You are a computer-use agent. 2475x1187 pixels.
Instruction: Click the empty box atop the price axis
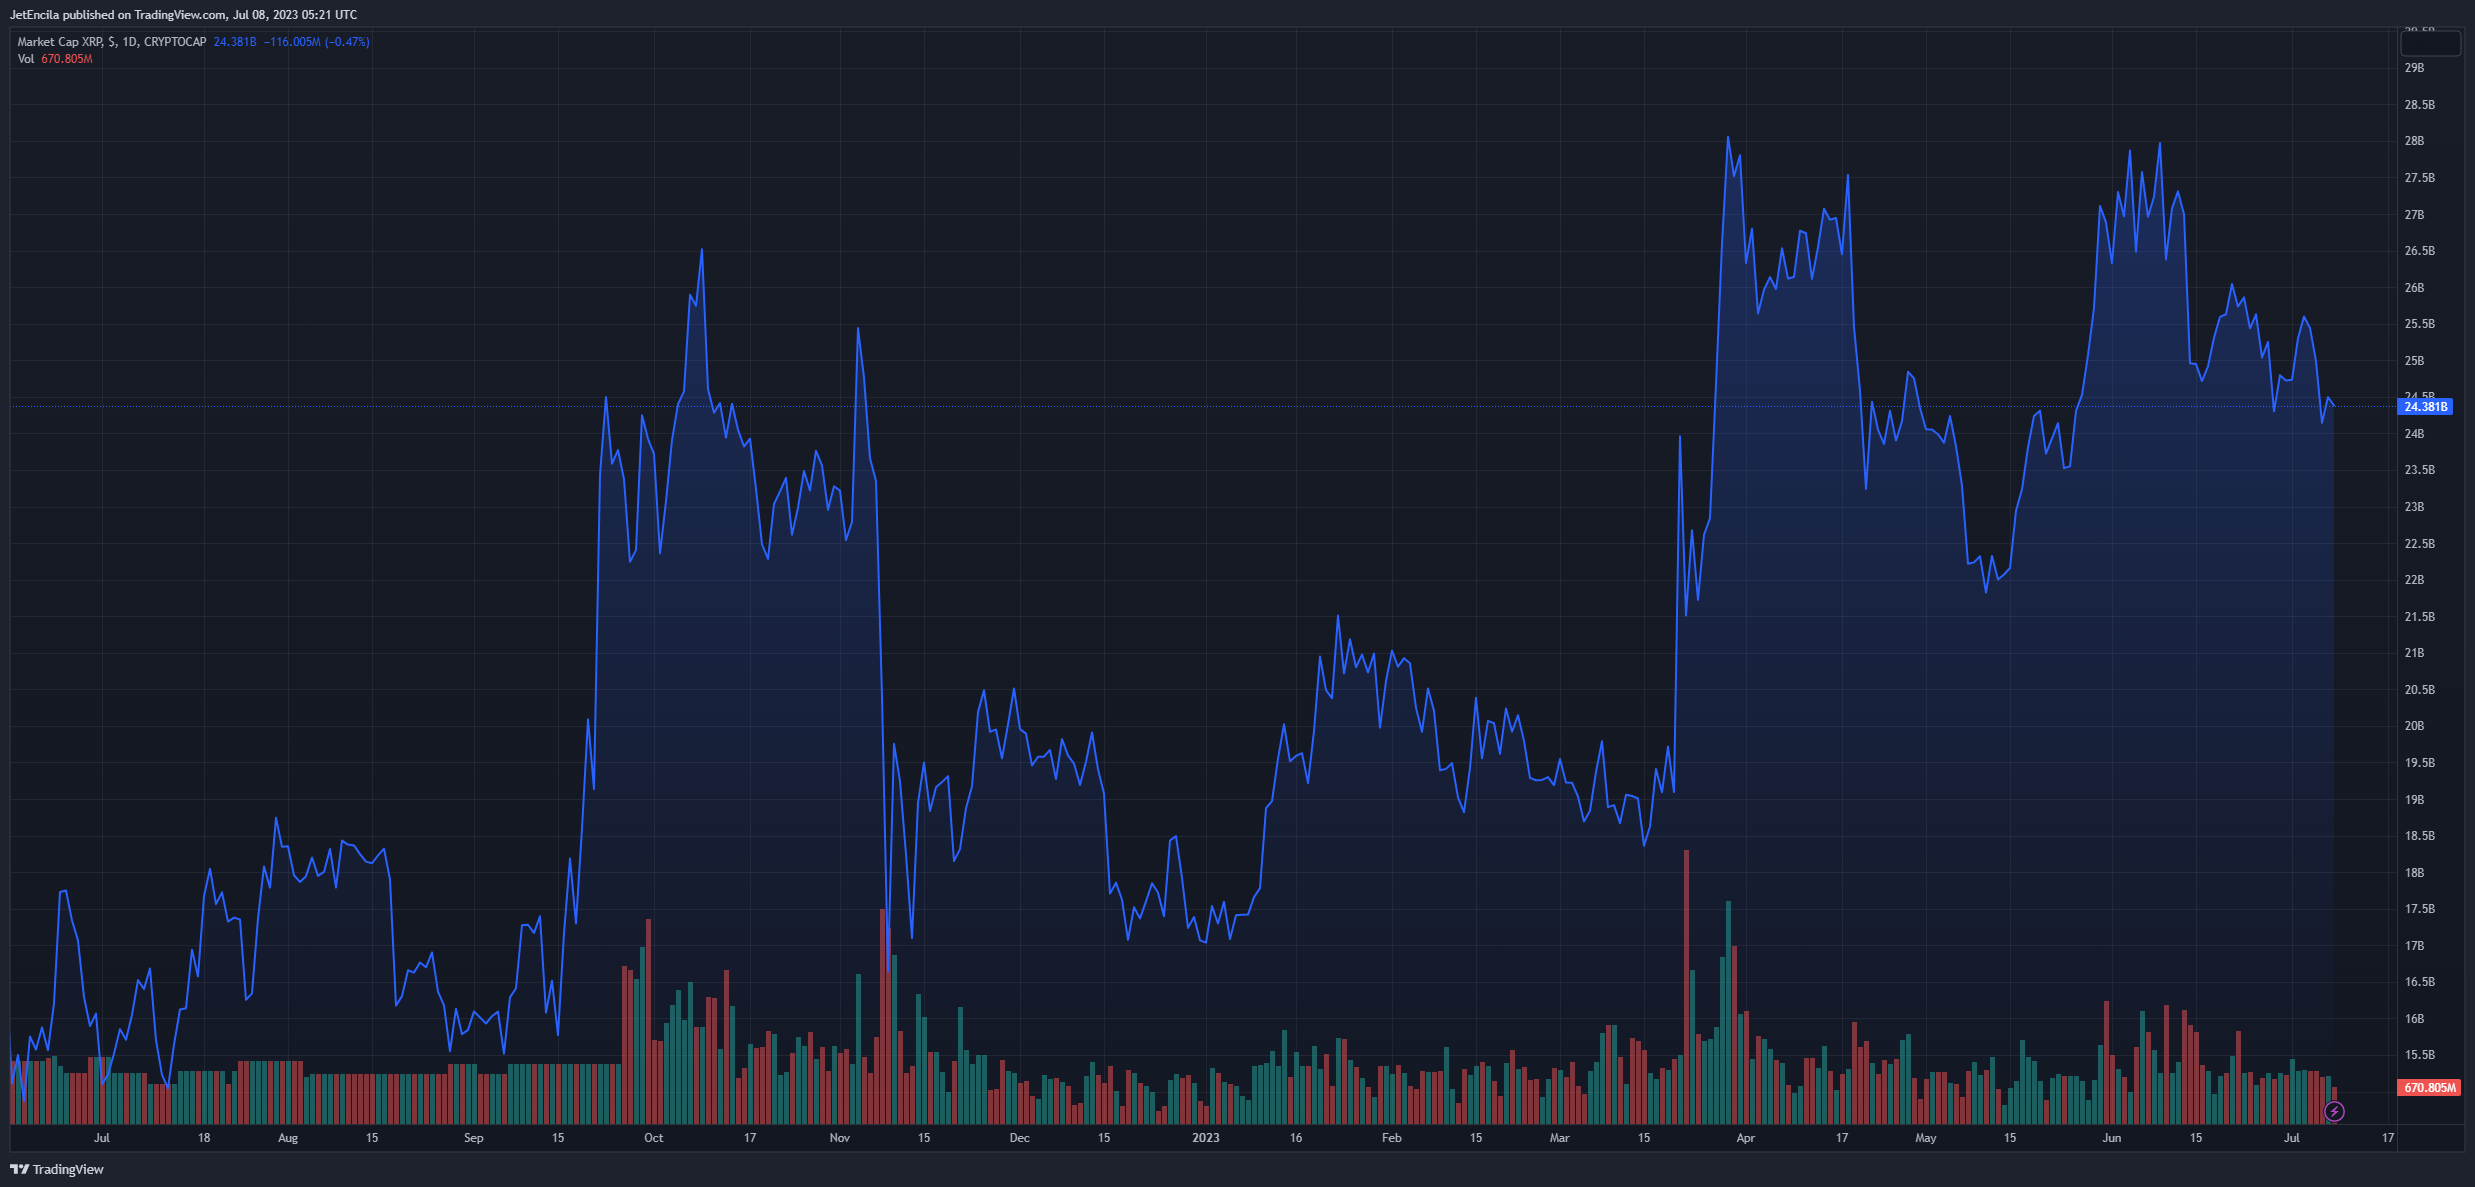point(2430,44)
